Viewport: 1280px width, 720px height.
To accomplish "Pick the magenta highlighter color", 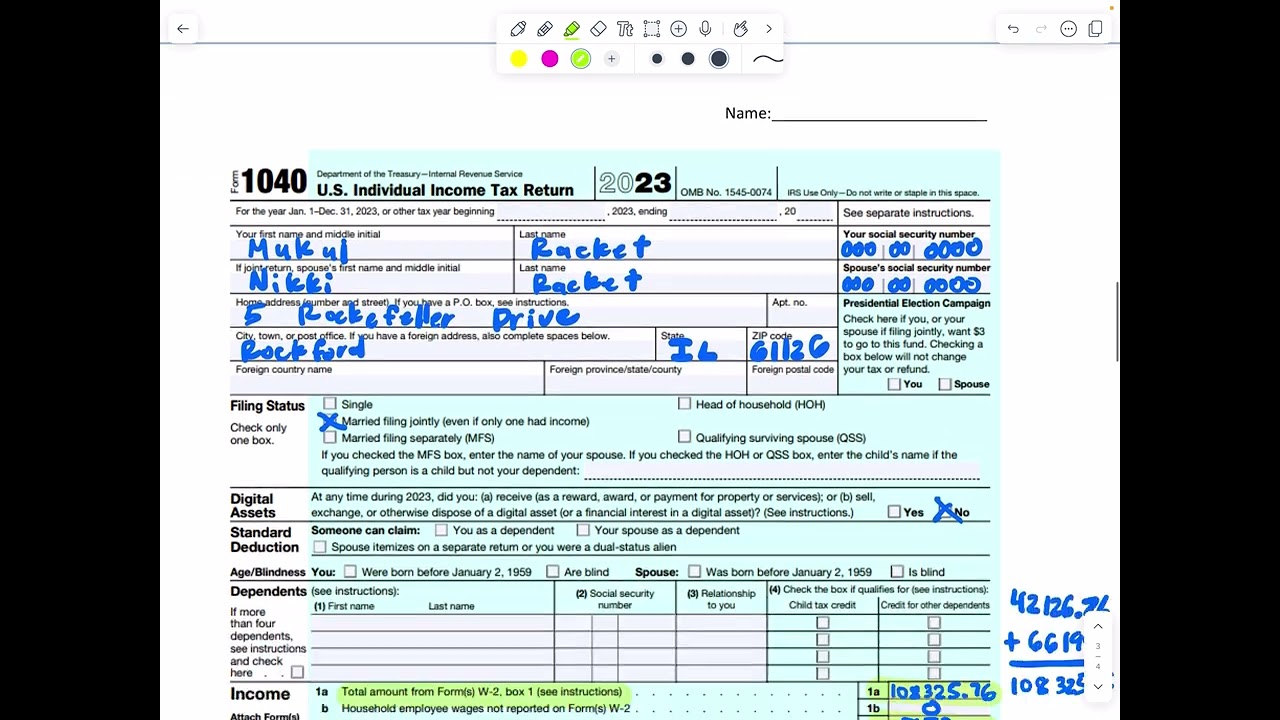I will [x=550, y=59].
